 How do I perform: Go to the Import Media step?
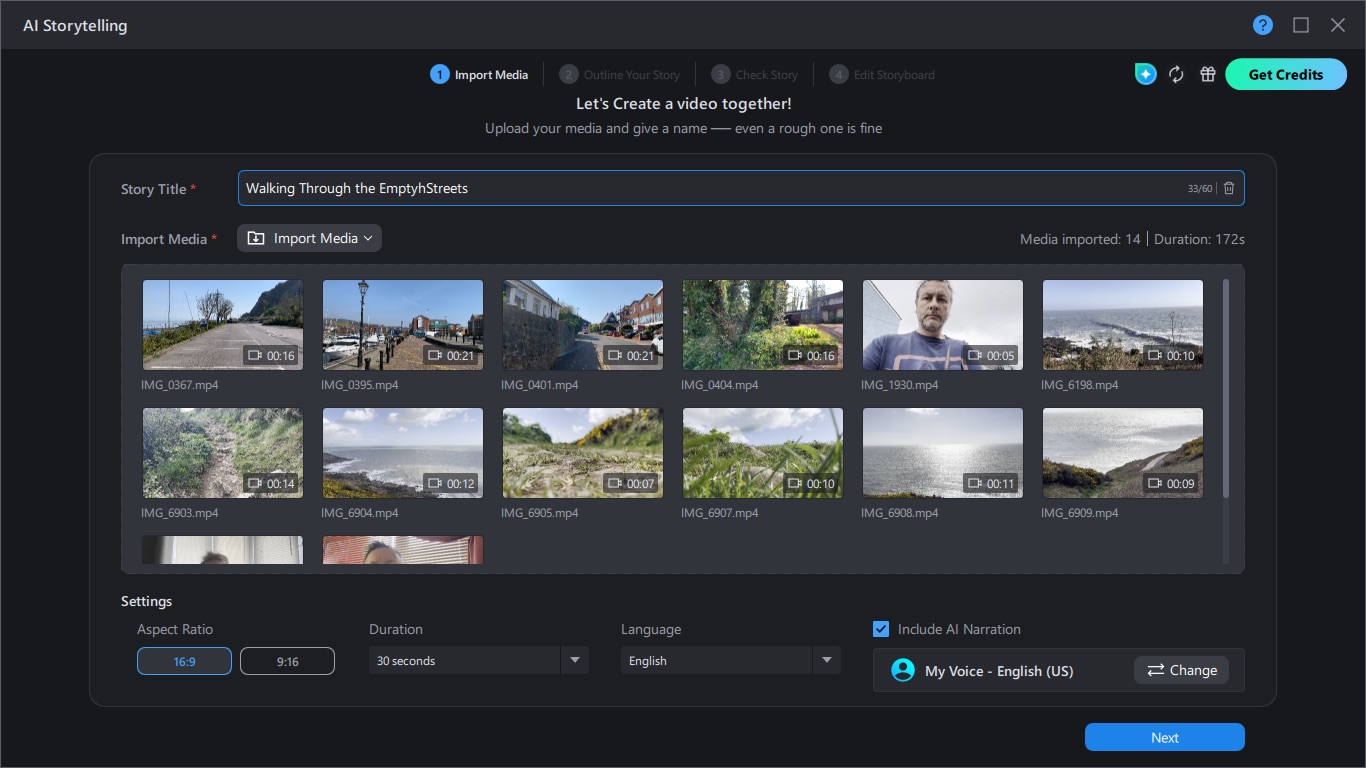(x=479, y=74)
